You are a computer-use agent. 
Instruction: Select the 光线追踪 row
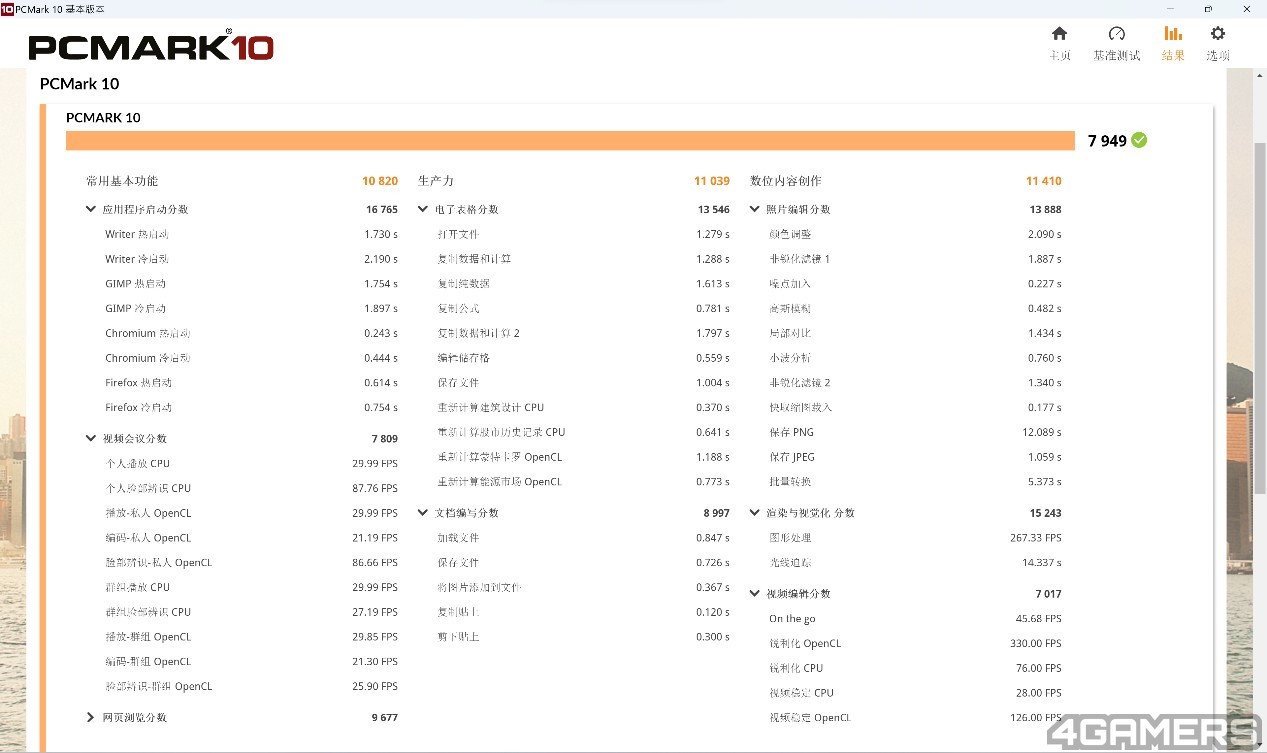(x=915, y=563)
